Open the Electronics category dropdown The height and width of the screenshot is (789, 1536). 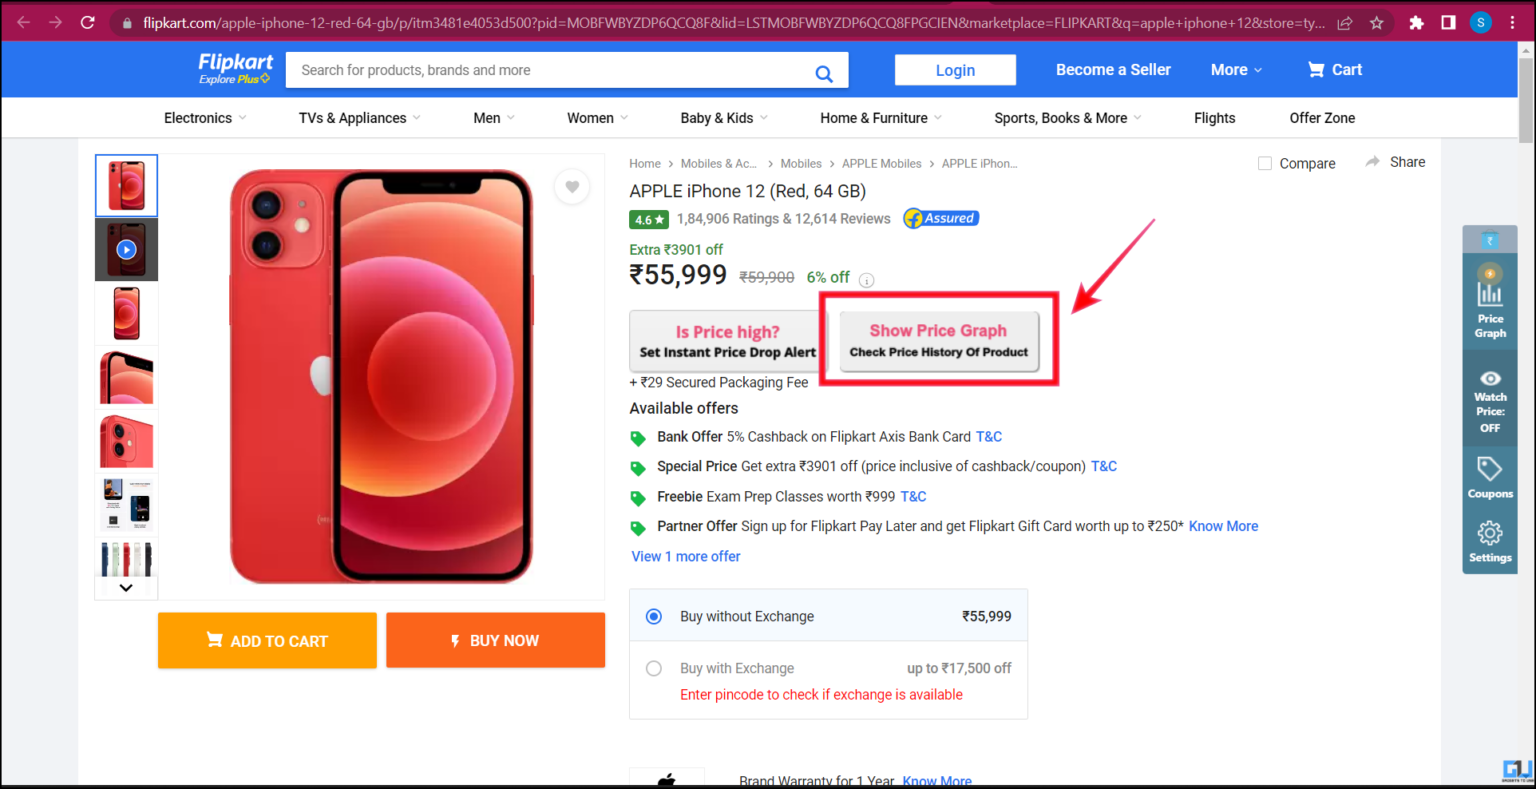(204, 117)
